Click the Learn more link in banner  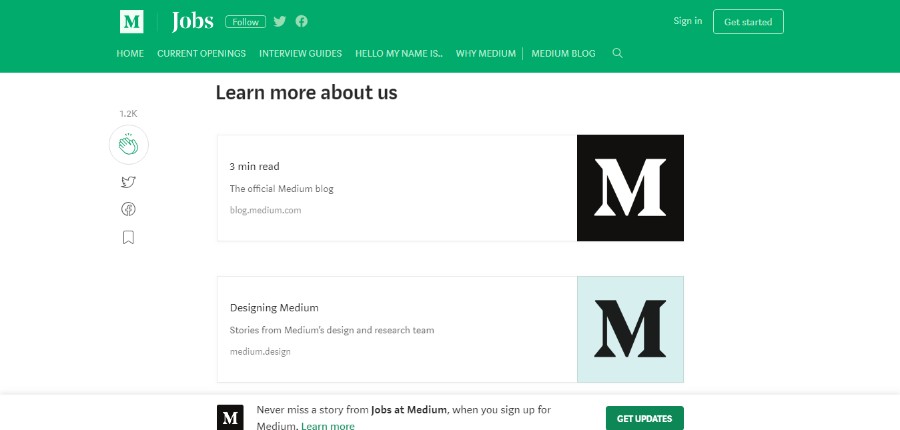pyautogui.click(x=328, y=426)
